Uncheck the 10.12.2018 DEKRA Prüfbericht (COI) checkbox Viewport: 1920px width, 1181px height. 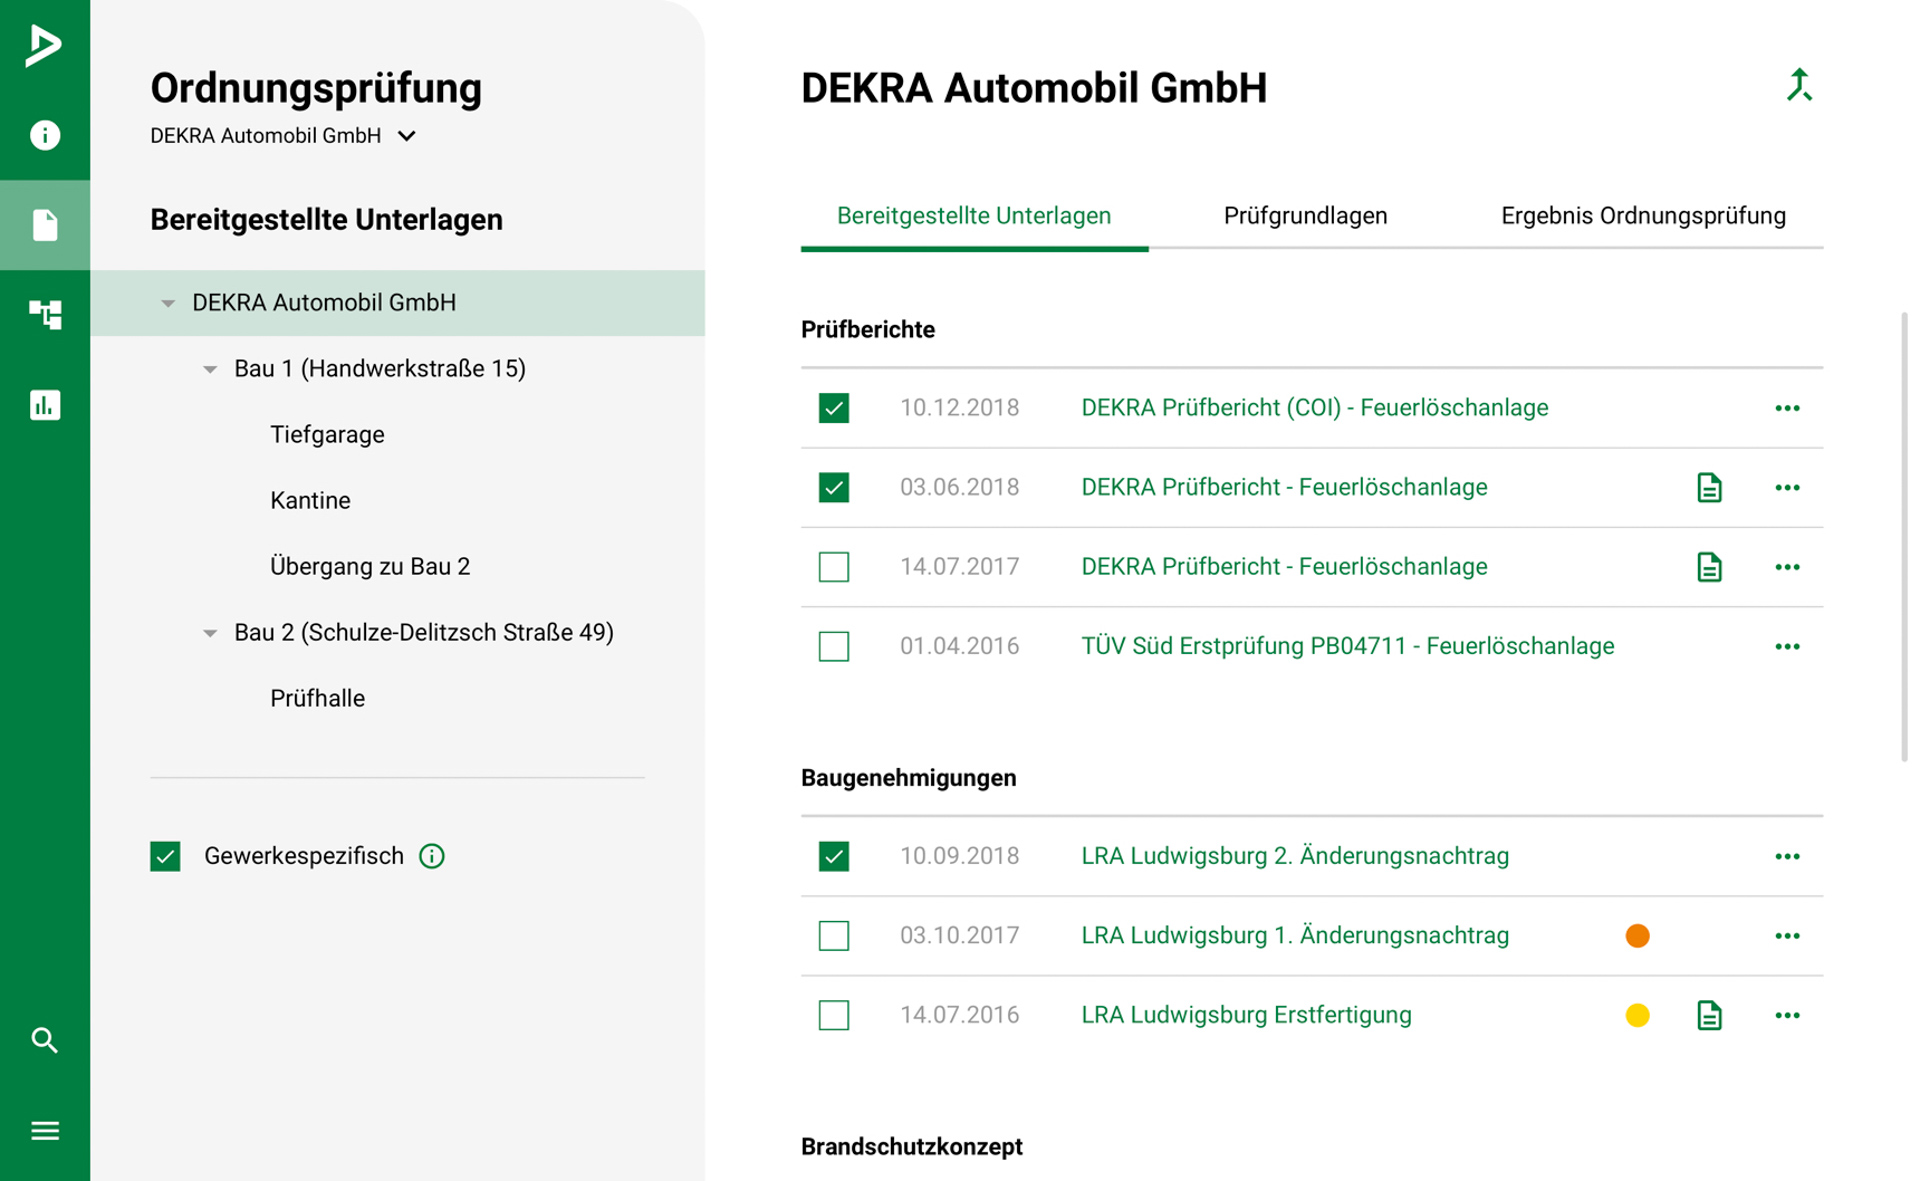point(833,408)
